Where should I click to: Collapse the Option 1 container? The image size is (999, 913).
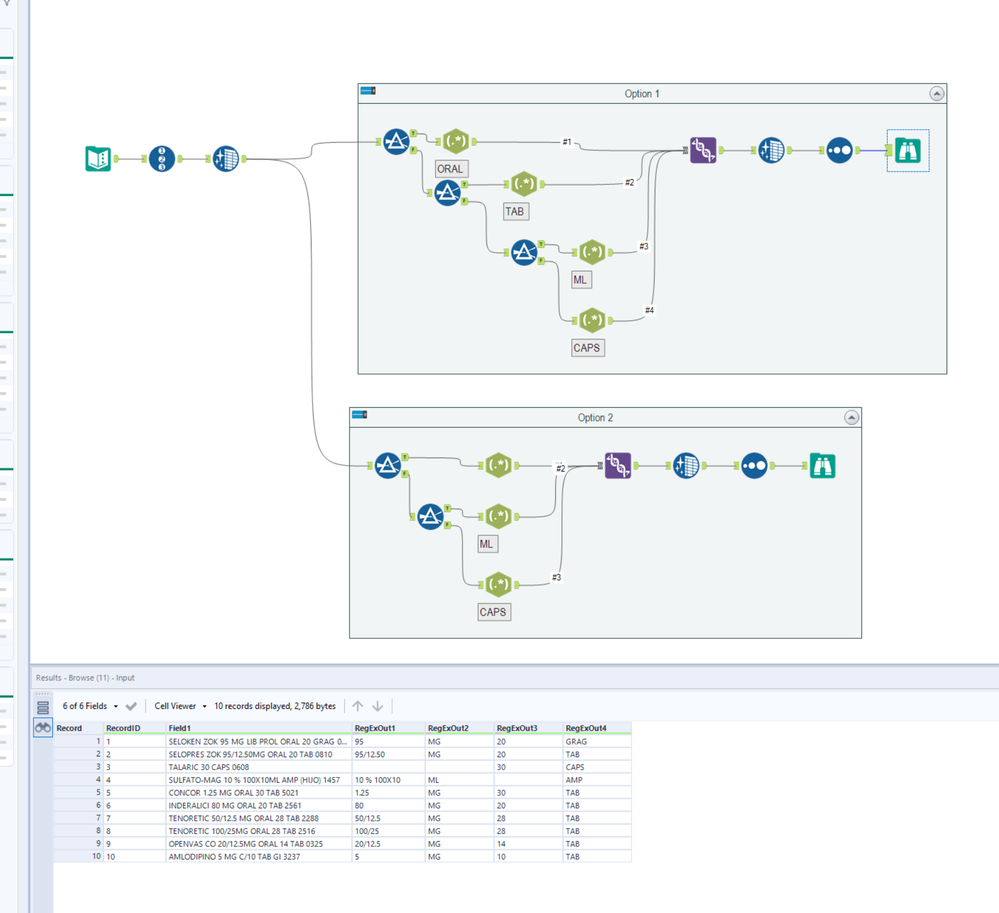pos(937,94)
